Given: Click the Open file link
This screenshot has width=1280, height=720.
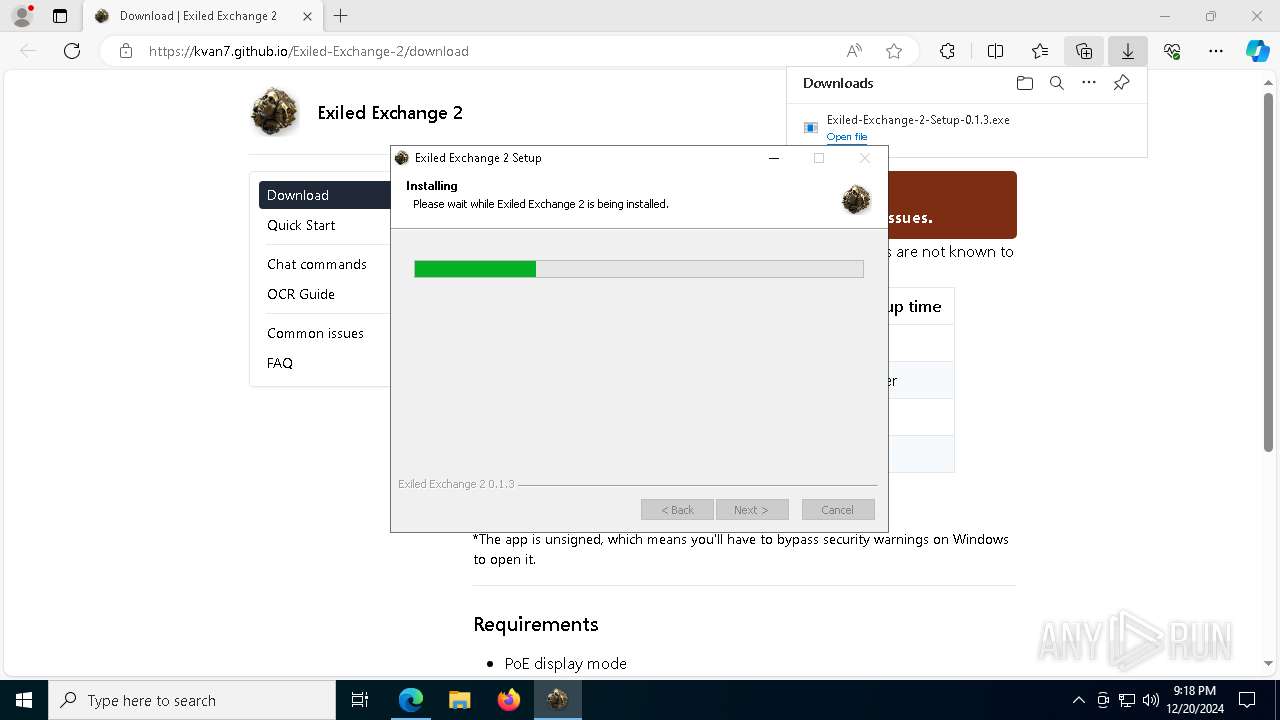Looking at the screenshot, I should click(847, 137).
